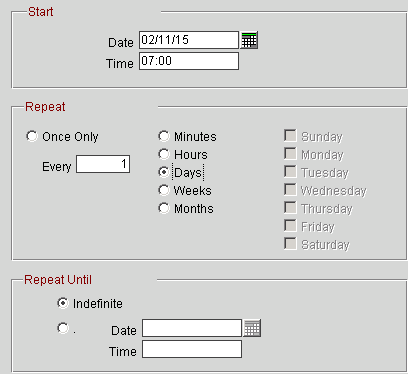Select the Days radio button
Screen dimensions: 408x374
click(x=164, y=172)
